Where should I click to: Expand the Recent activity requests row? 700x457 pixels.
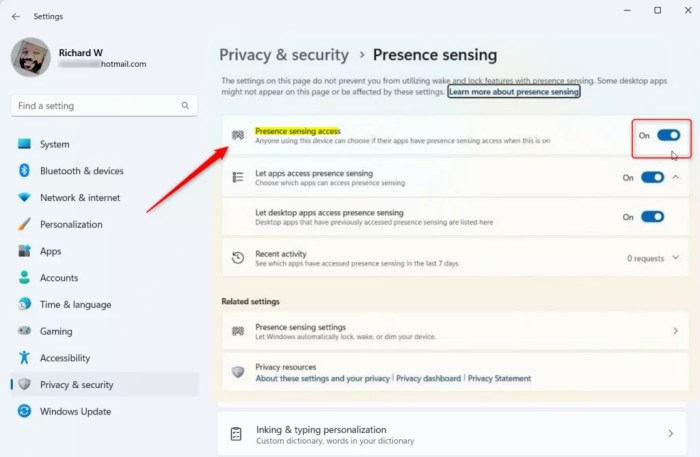676,258
